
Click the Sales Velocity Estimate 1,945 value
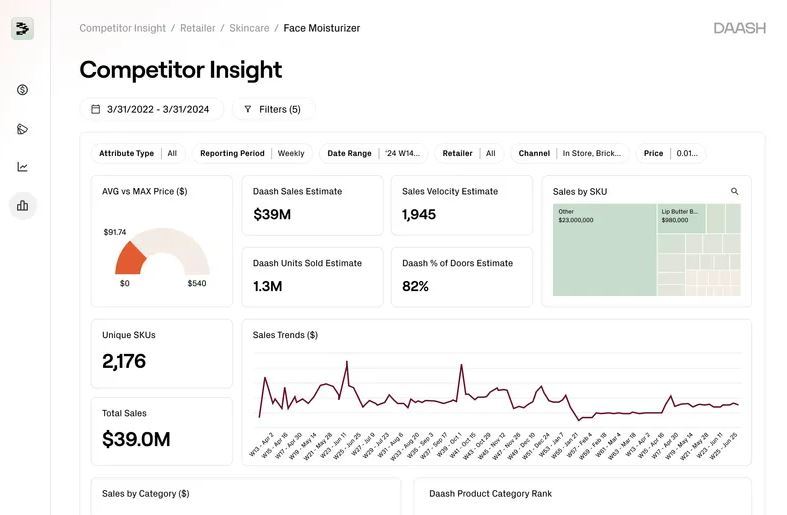click(419, 214)
